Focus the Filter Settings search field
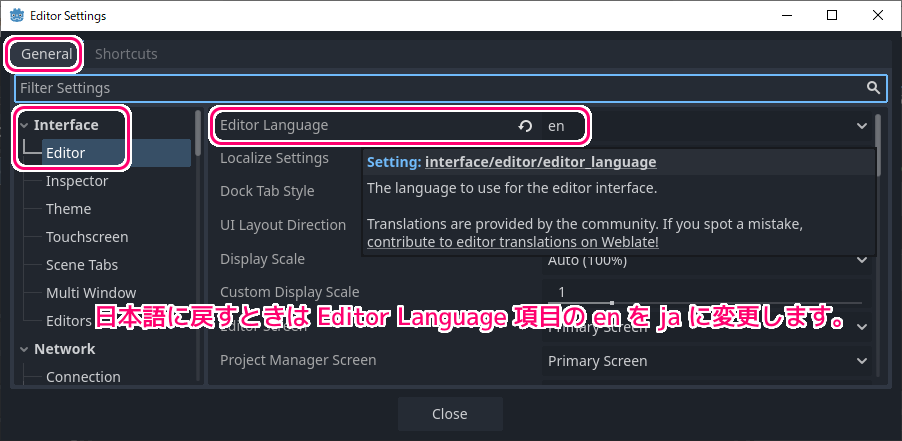Screen dimensions: 902x441 click(451, 88)
